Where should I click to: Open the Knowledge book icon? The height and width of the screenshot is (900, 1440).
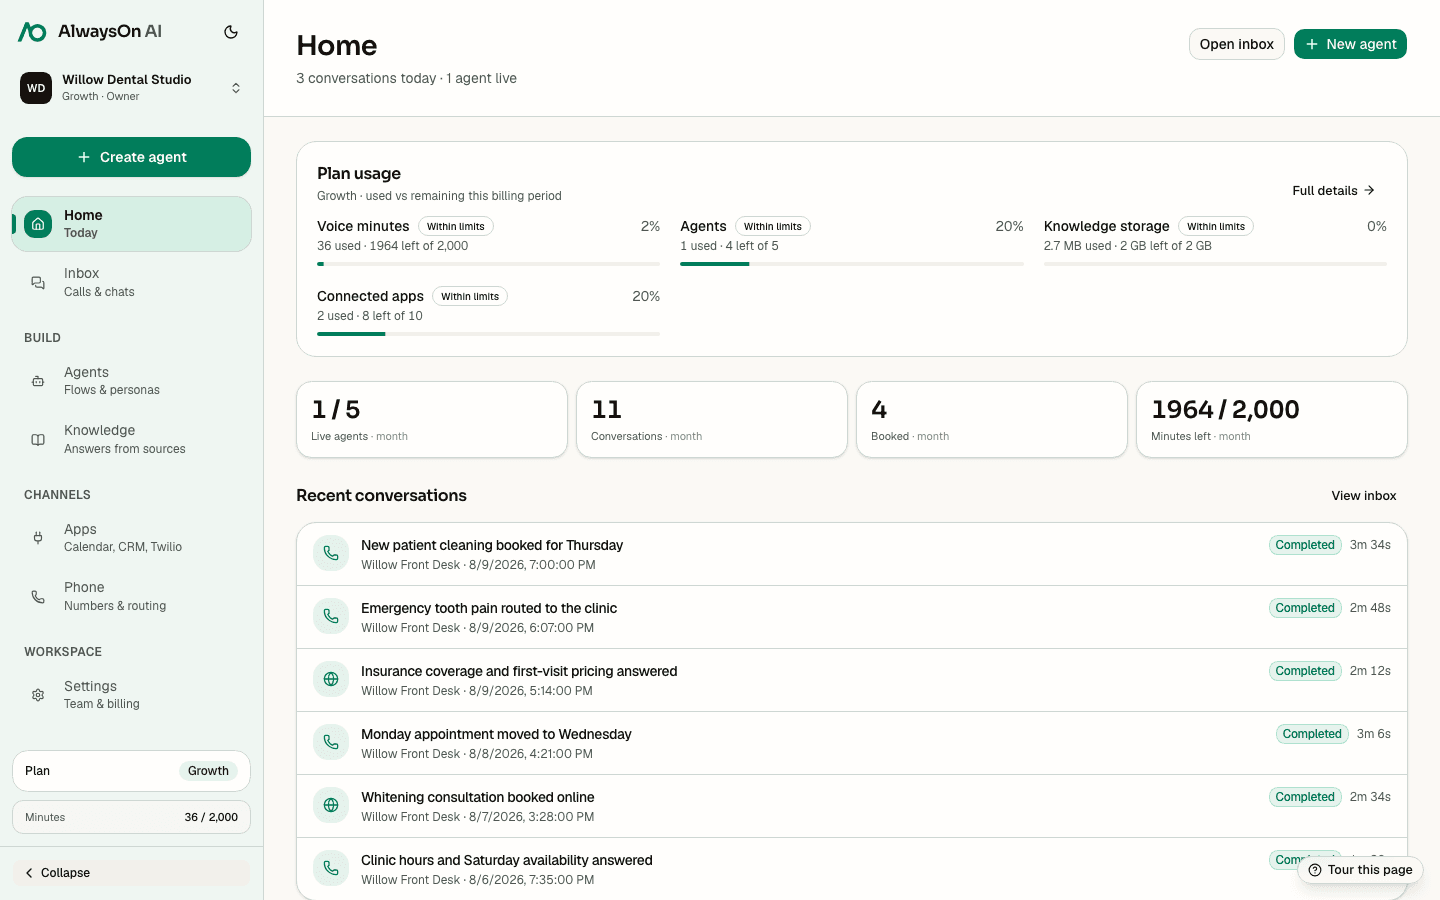[38, 440]
